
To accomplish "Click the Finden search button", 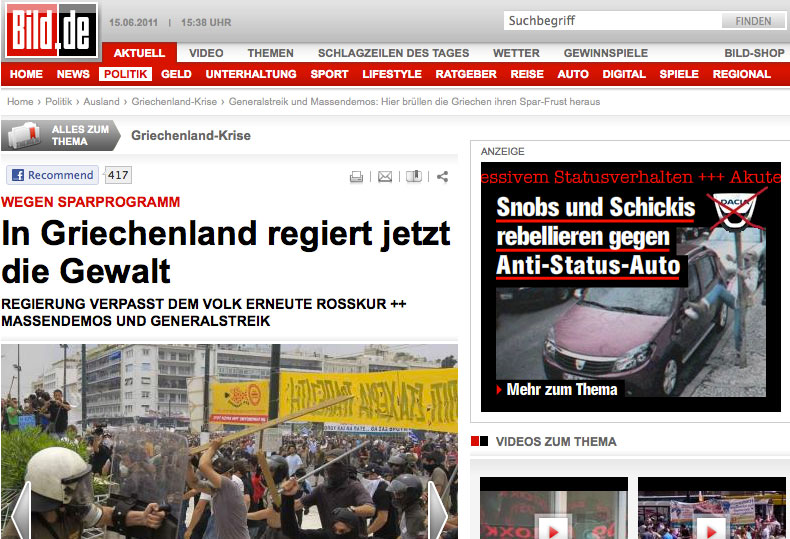I will click(x=753, y=21).
